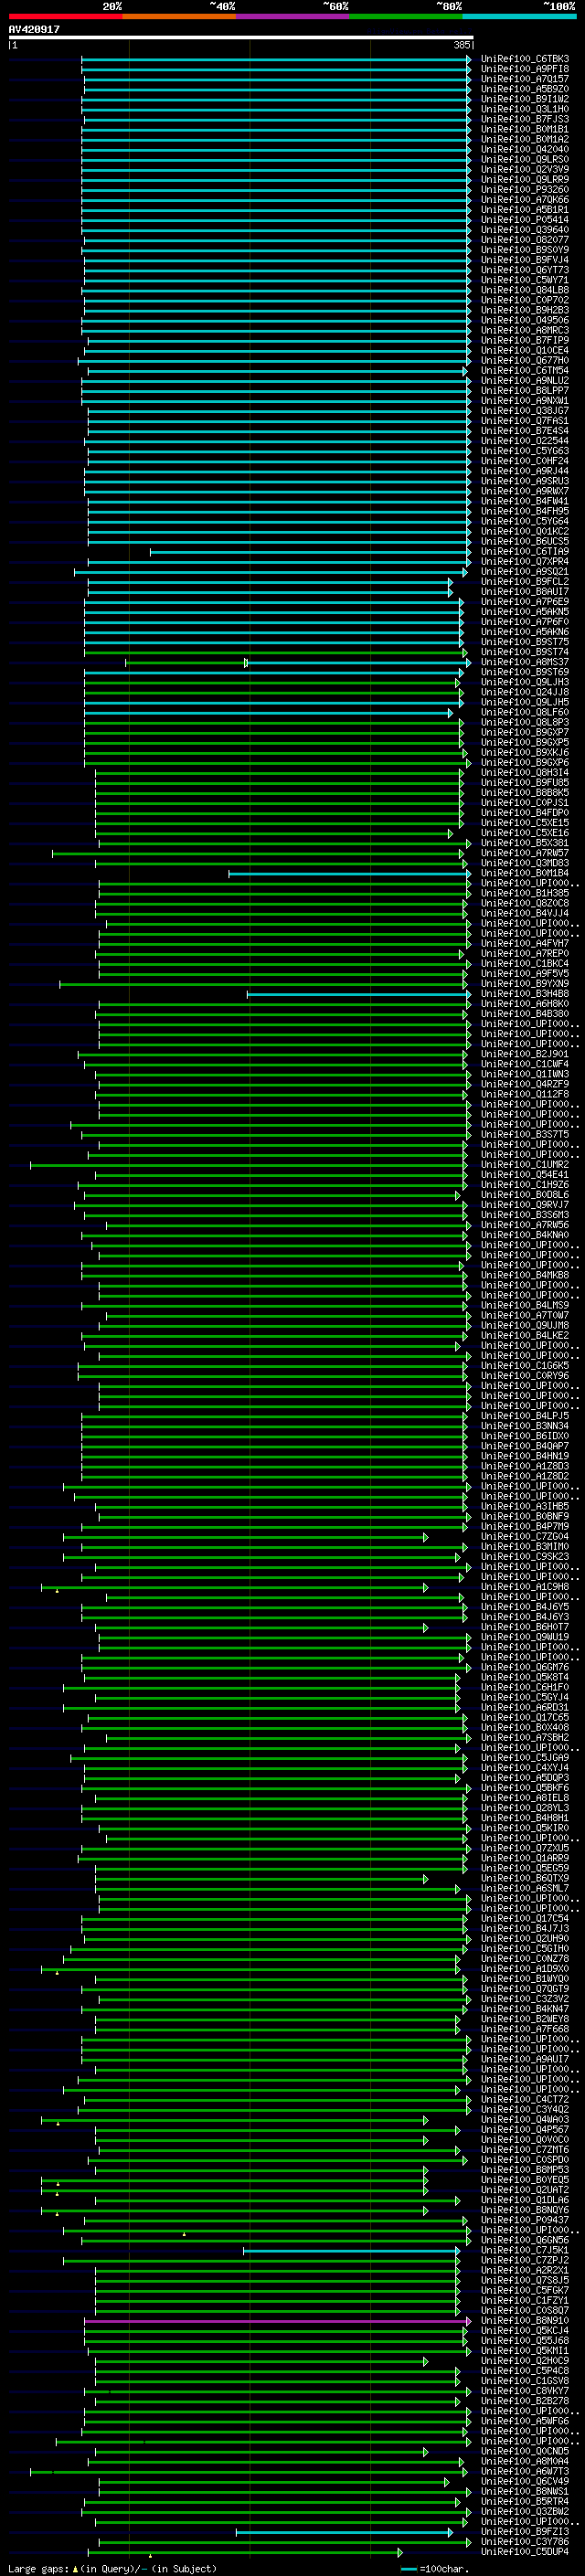Open hit UniRef100_Q3L1H0
The width and height of the screenshot is (585, 2576).
click(525, 109)
